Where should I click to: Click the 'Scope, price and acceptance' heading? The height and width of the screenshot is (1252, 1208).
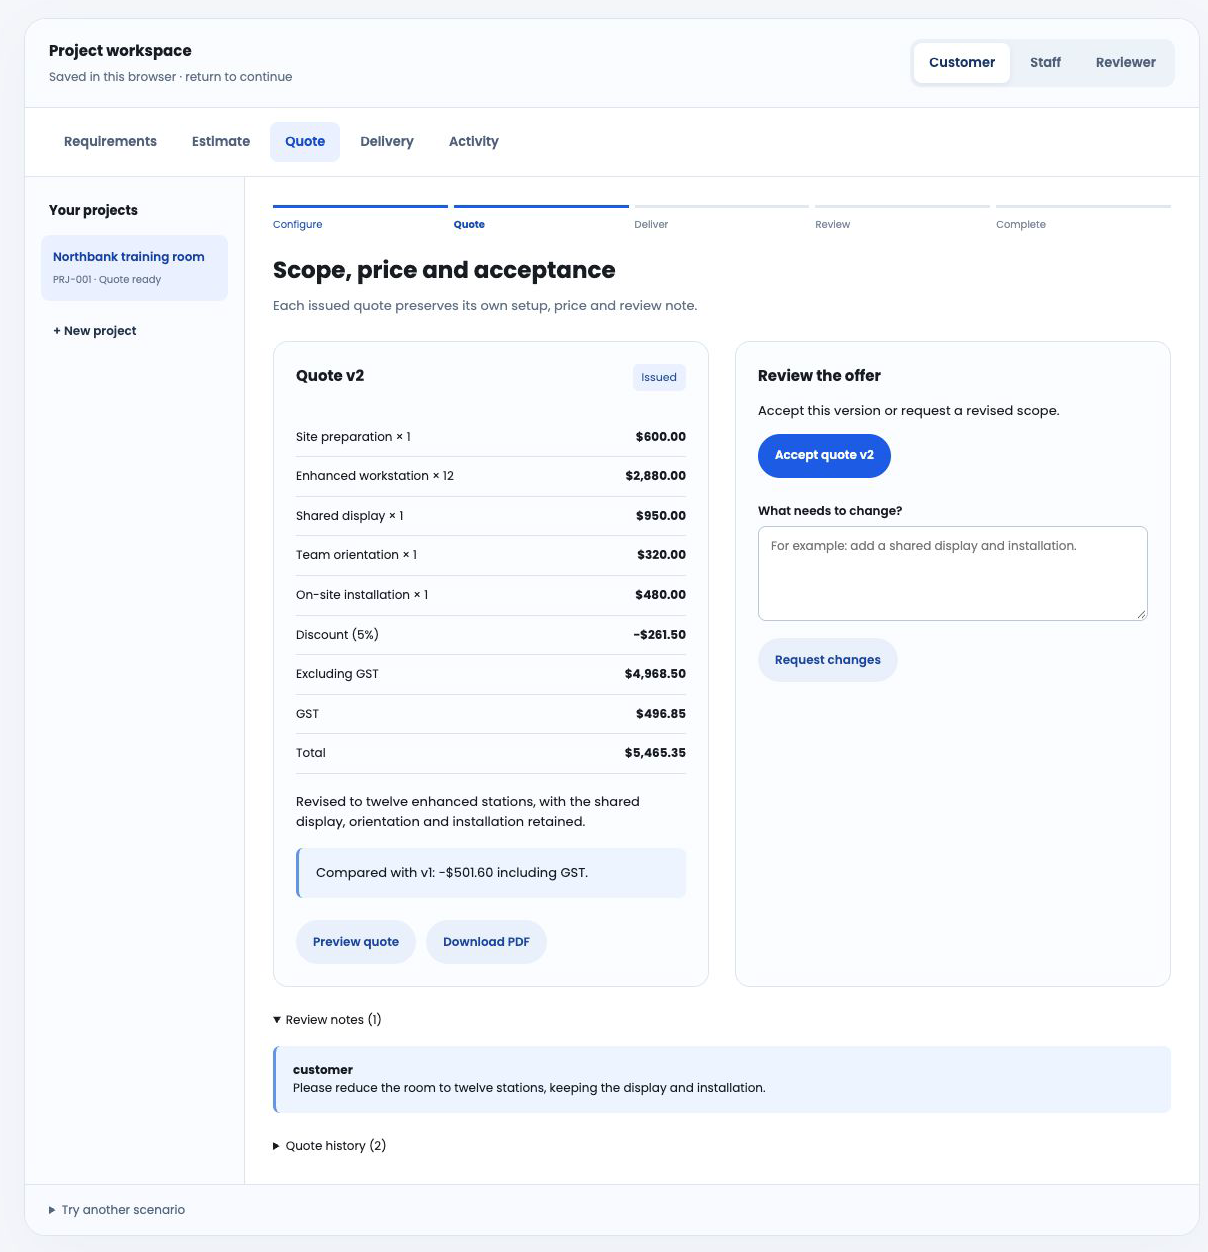[x=444, y=270]
